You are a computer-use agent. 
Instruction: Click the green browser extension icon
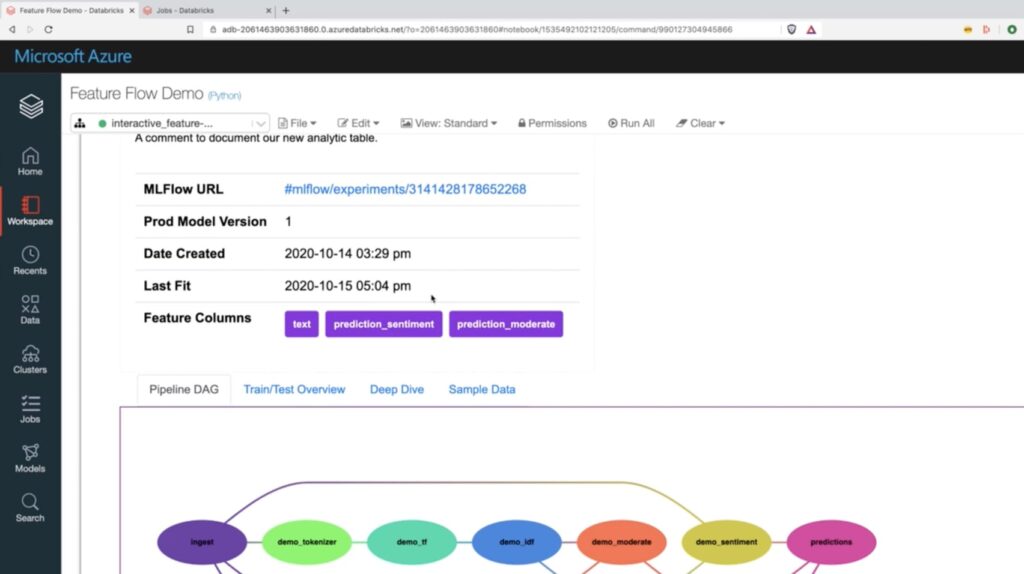pos(1012,29)
